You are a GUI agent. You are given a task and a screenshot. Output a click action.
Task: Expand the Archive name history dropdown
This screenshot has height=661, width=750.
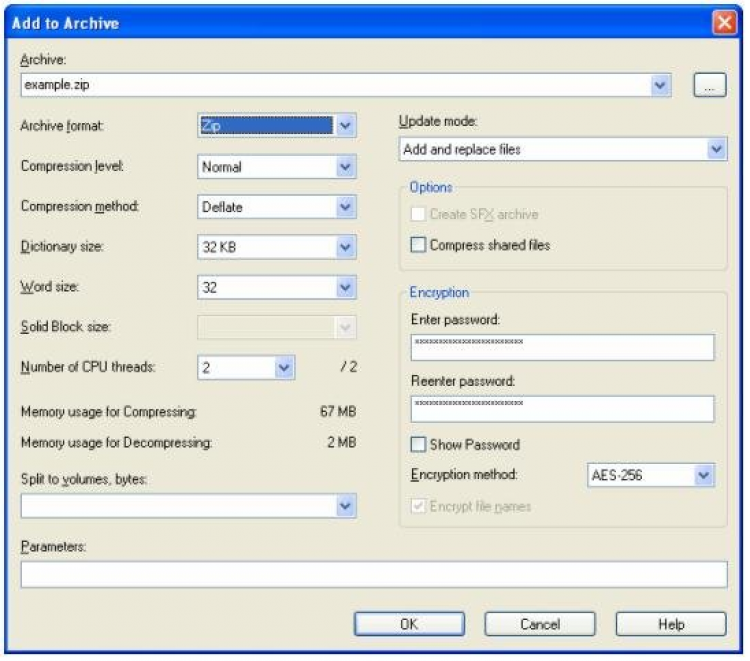pyautogui.click(x=660, y=85)
